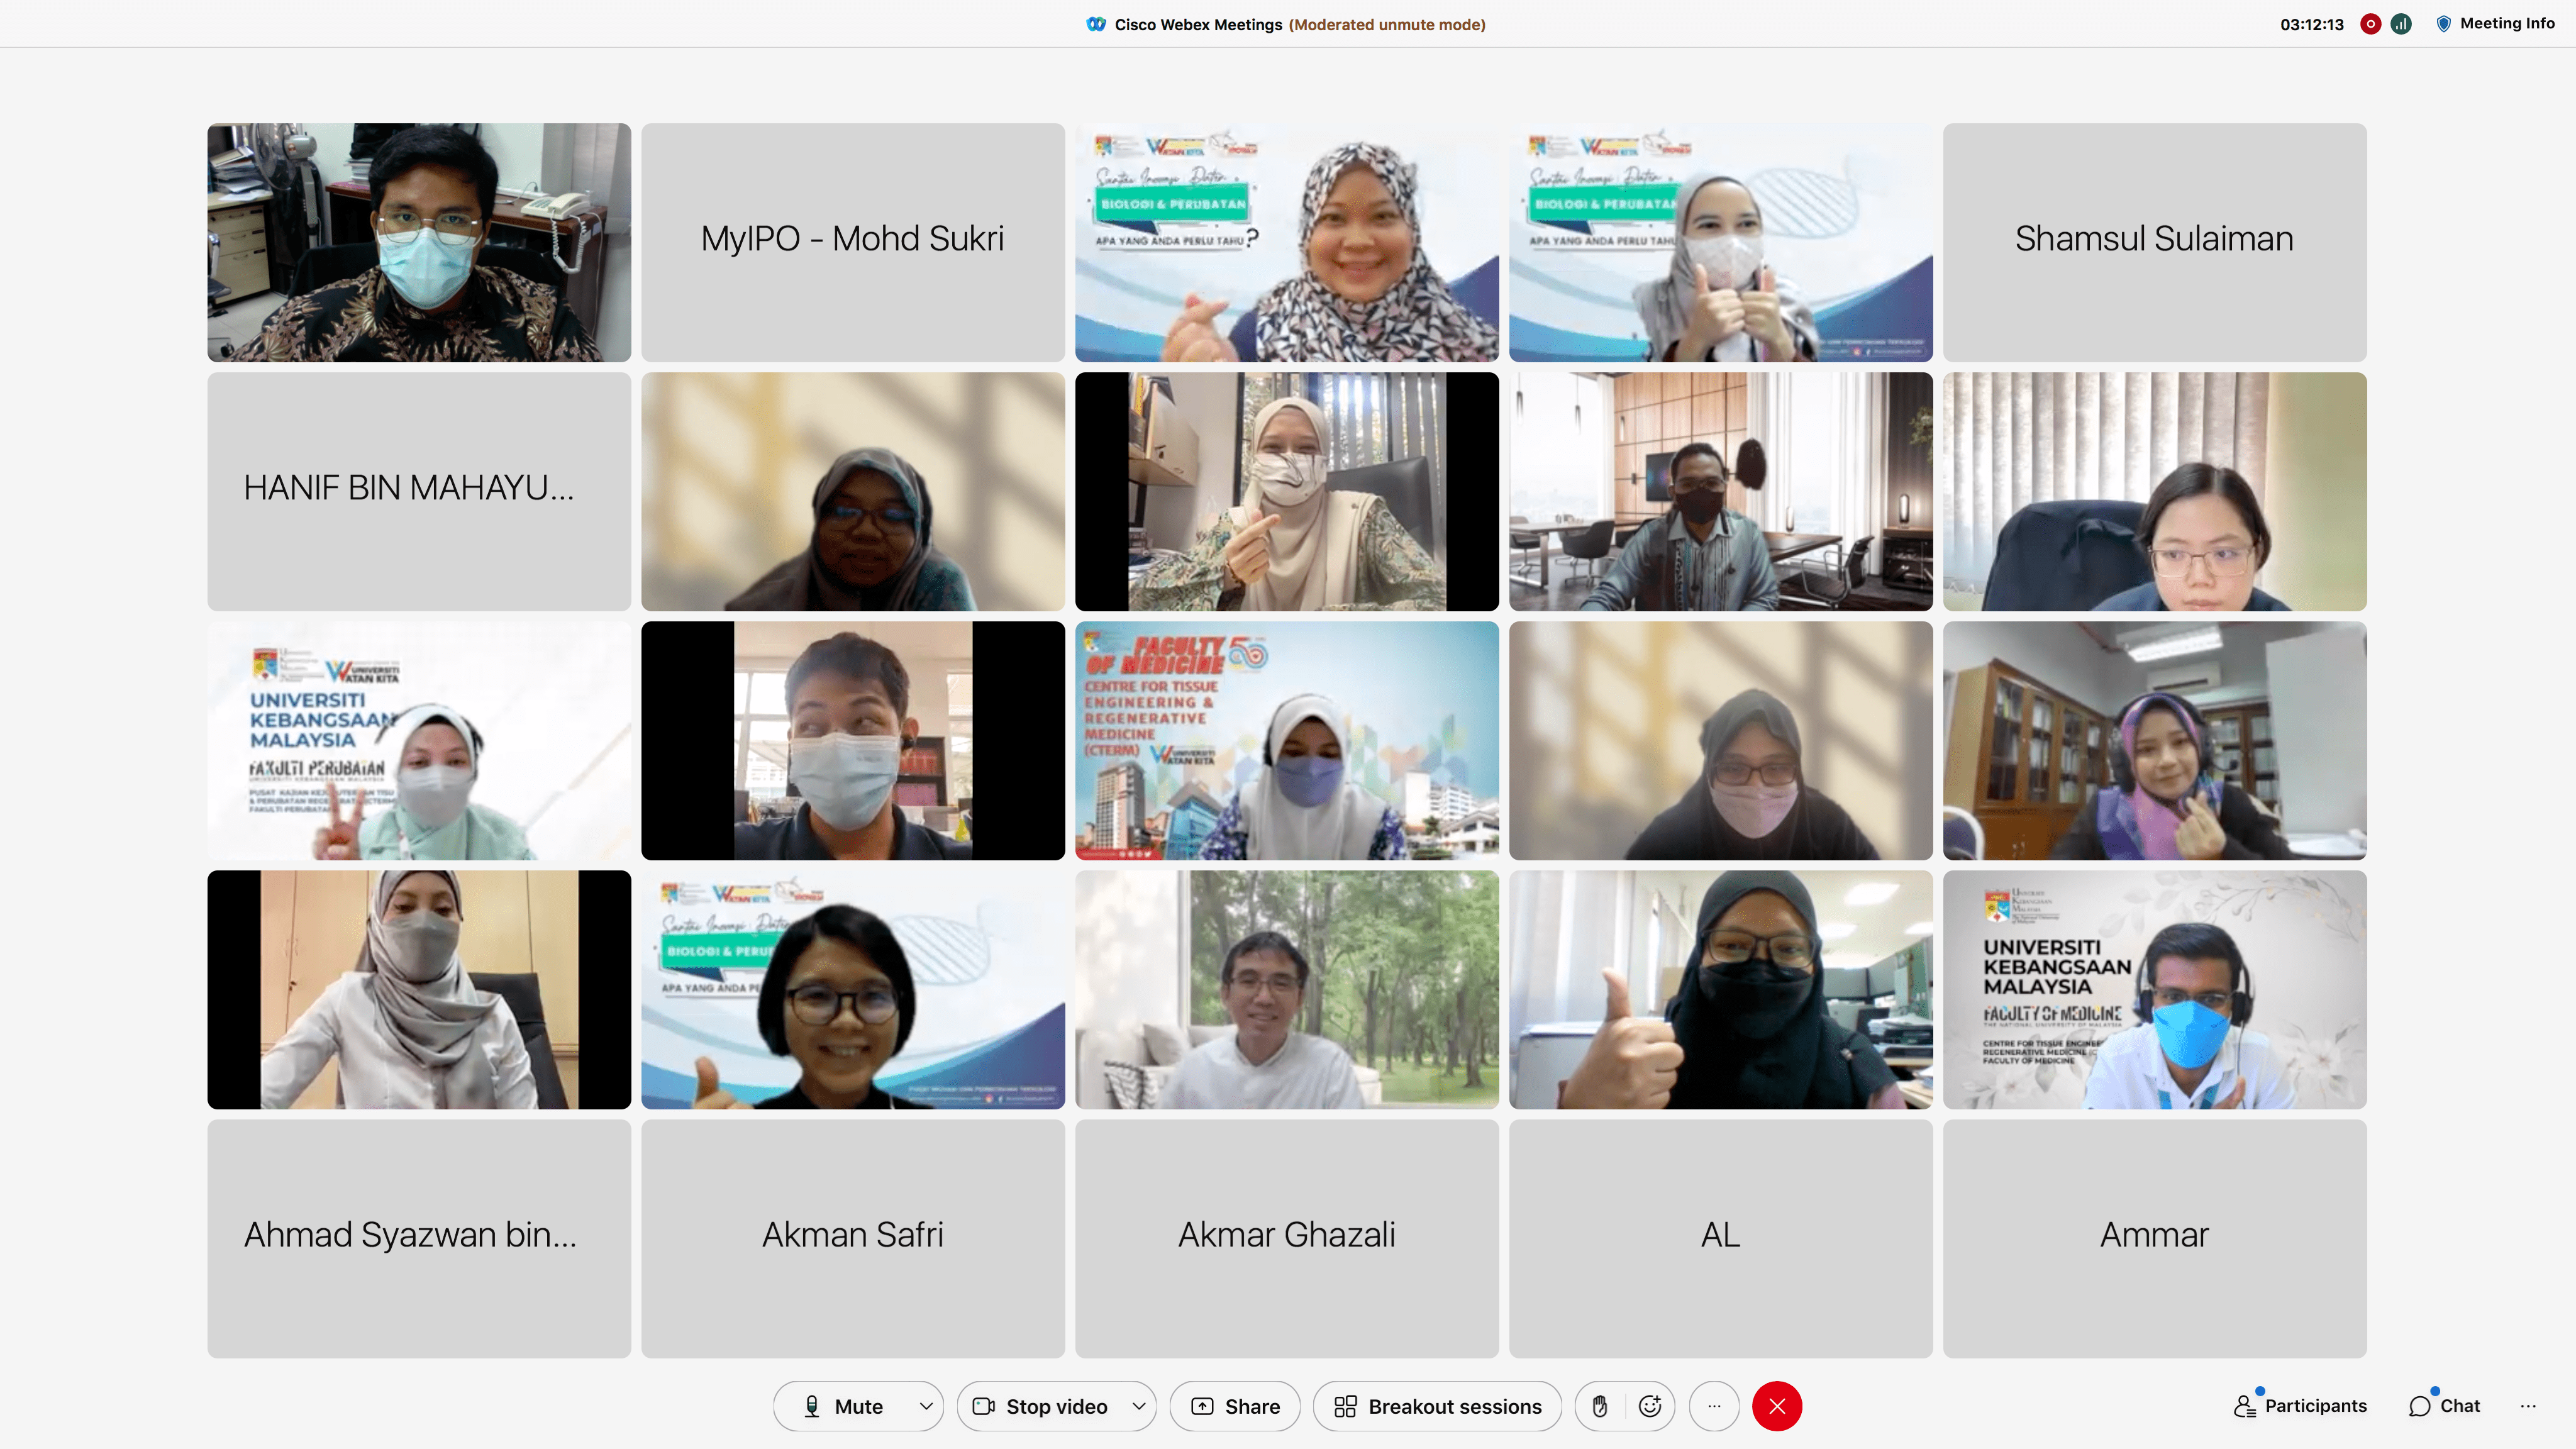
Task: Select the MyIPO - Mohd Sukri tile
Action: click(x=852, y=241)
